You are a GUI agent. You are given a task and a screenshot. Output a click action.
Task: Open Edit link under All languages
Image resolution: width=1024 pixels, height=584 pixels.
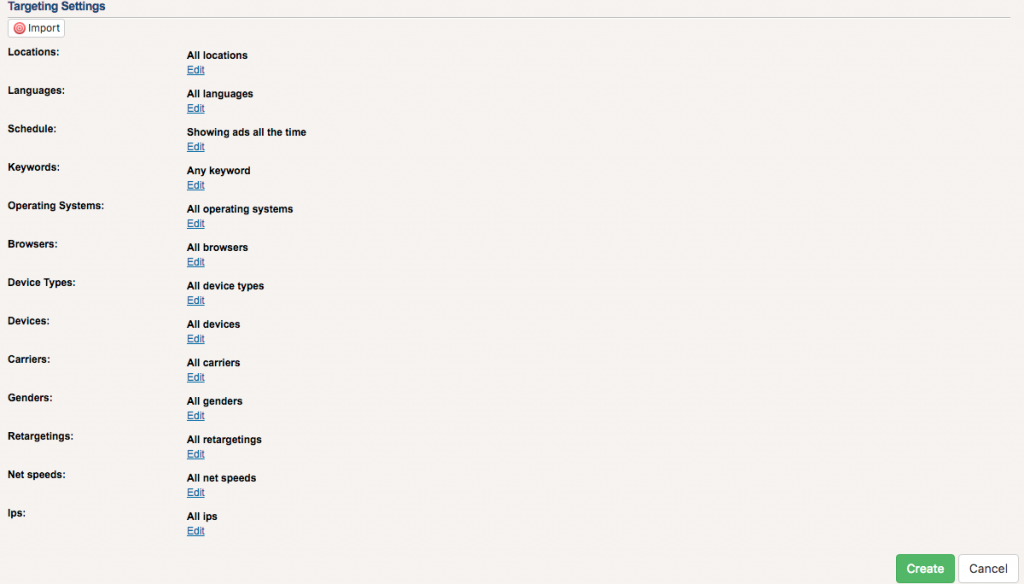tap(195, 108)
